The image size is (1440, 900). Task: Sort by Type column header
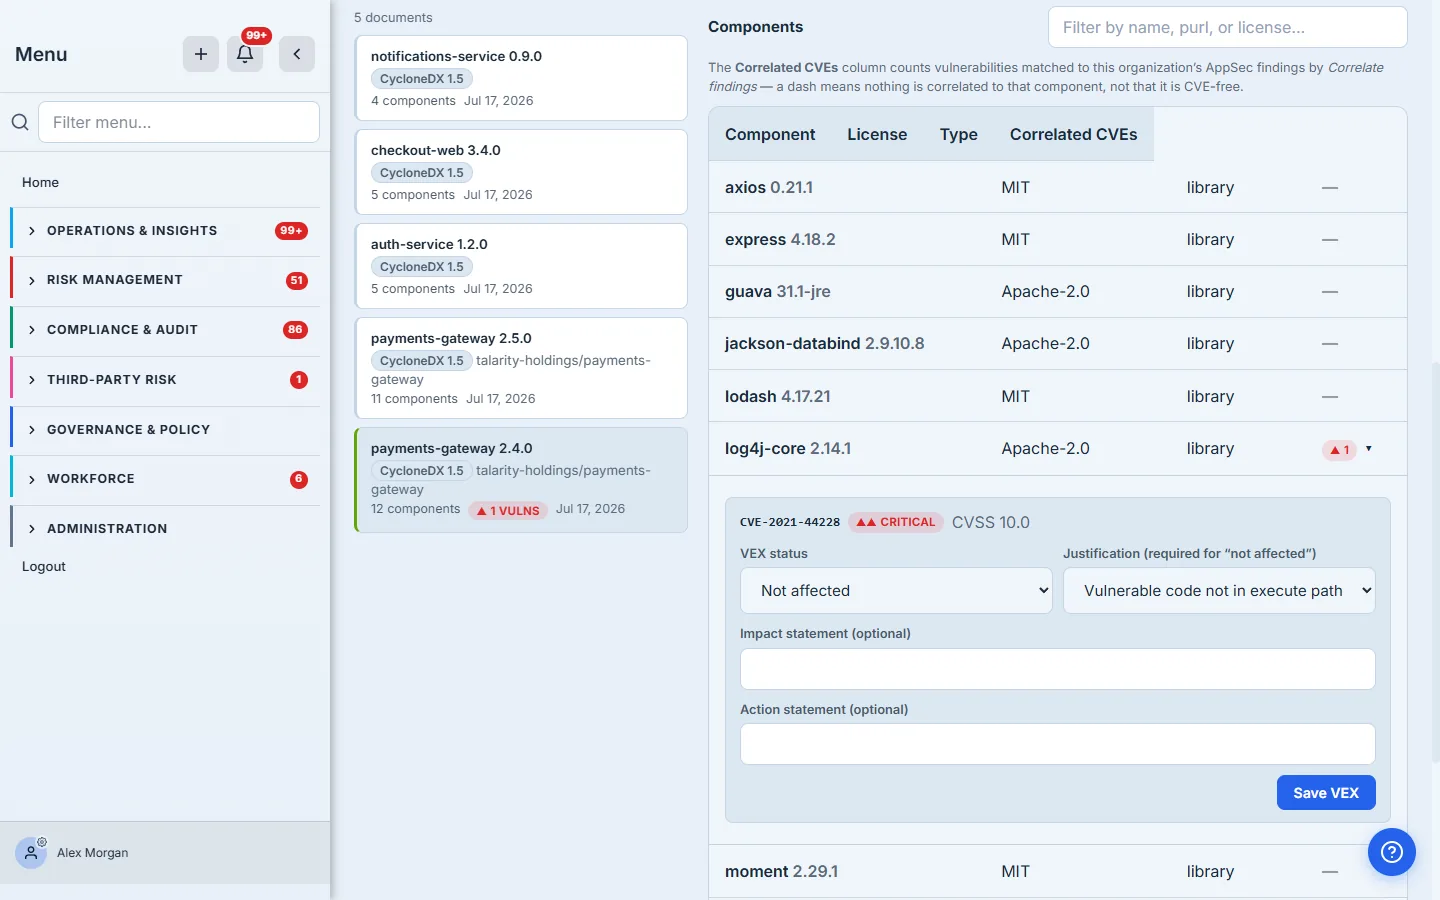coord(958,134)
